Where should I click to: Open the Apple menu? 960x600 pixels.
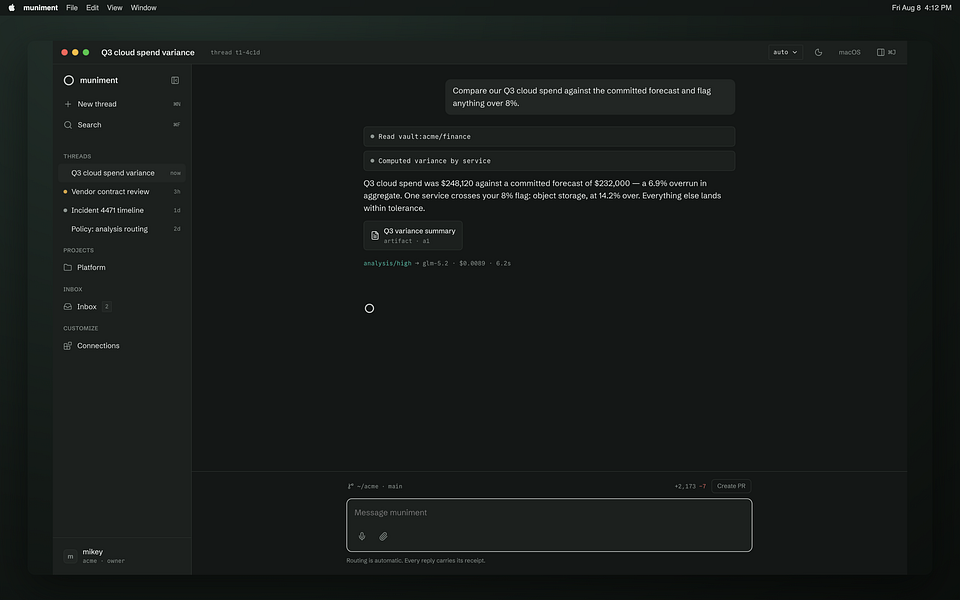pos(11,8)
